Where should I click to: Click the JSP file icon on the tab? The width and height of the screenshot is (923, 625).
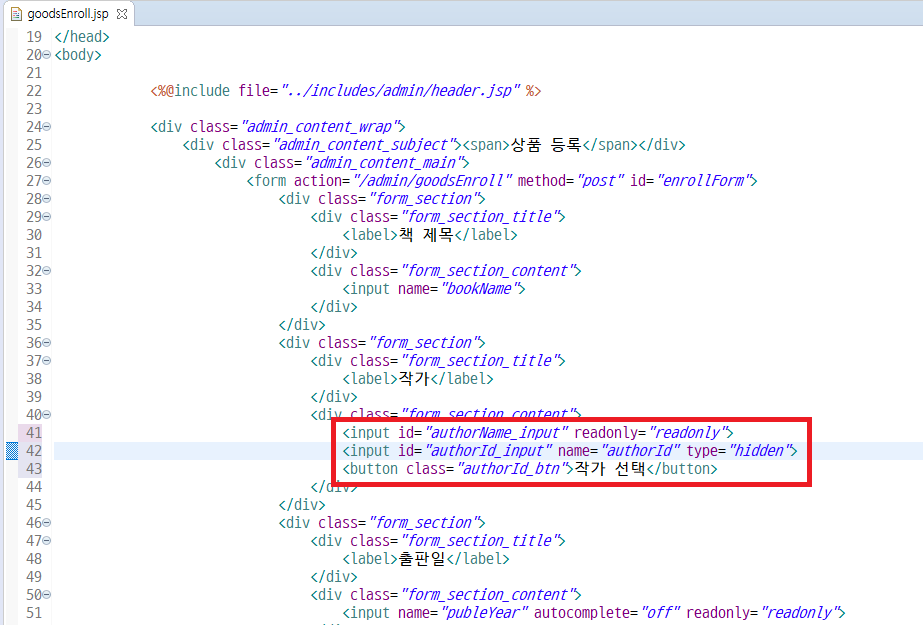point(16,14)
